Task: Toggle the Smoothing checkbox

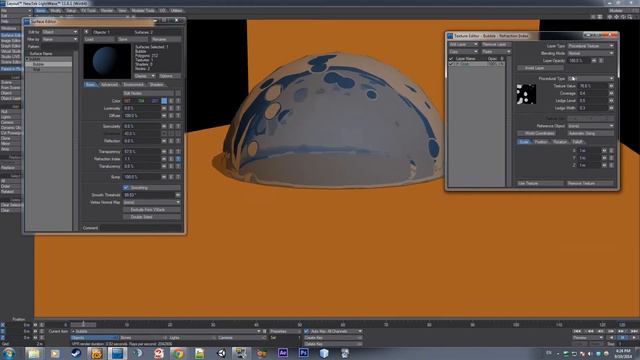Action: coord(126,188)
